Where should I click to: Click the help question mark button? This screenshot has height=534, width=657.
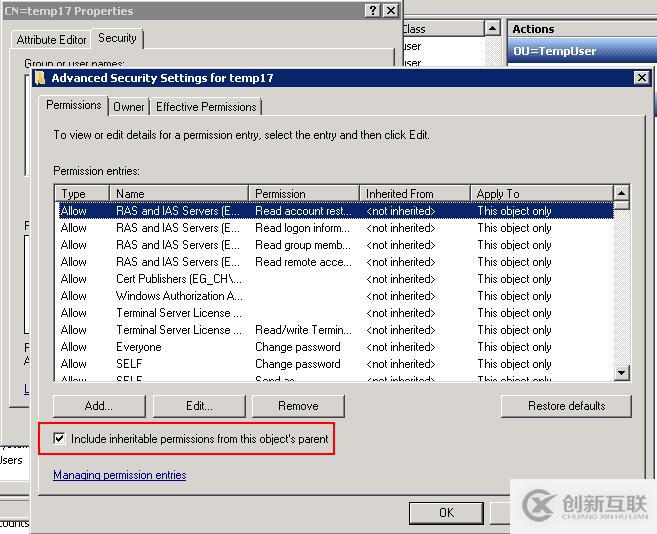(x=373, y=10)
